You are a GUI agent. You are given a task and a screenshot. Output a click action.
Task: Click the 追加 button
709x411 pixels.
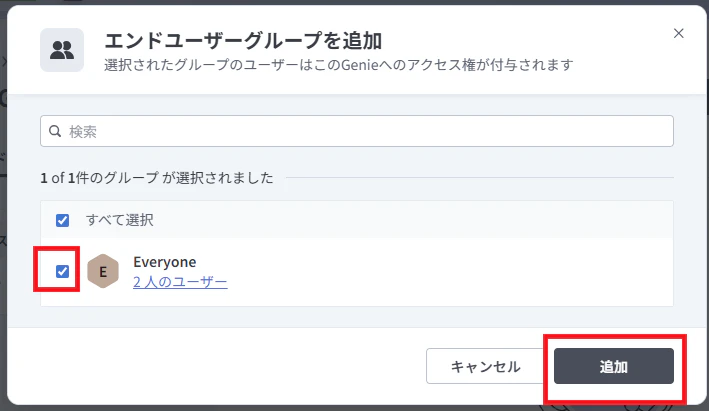point(614,366)
